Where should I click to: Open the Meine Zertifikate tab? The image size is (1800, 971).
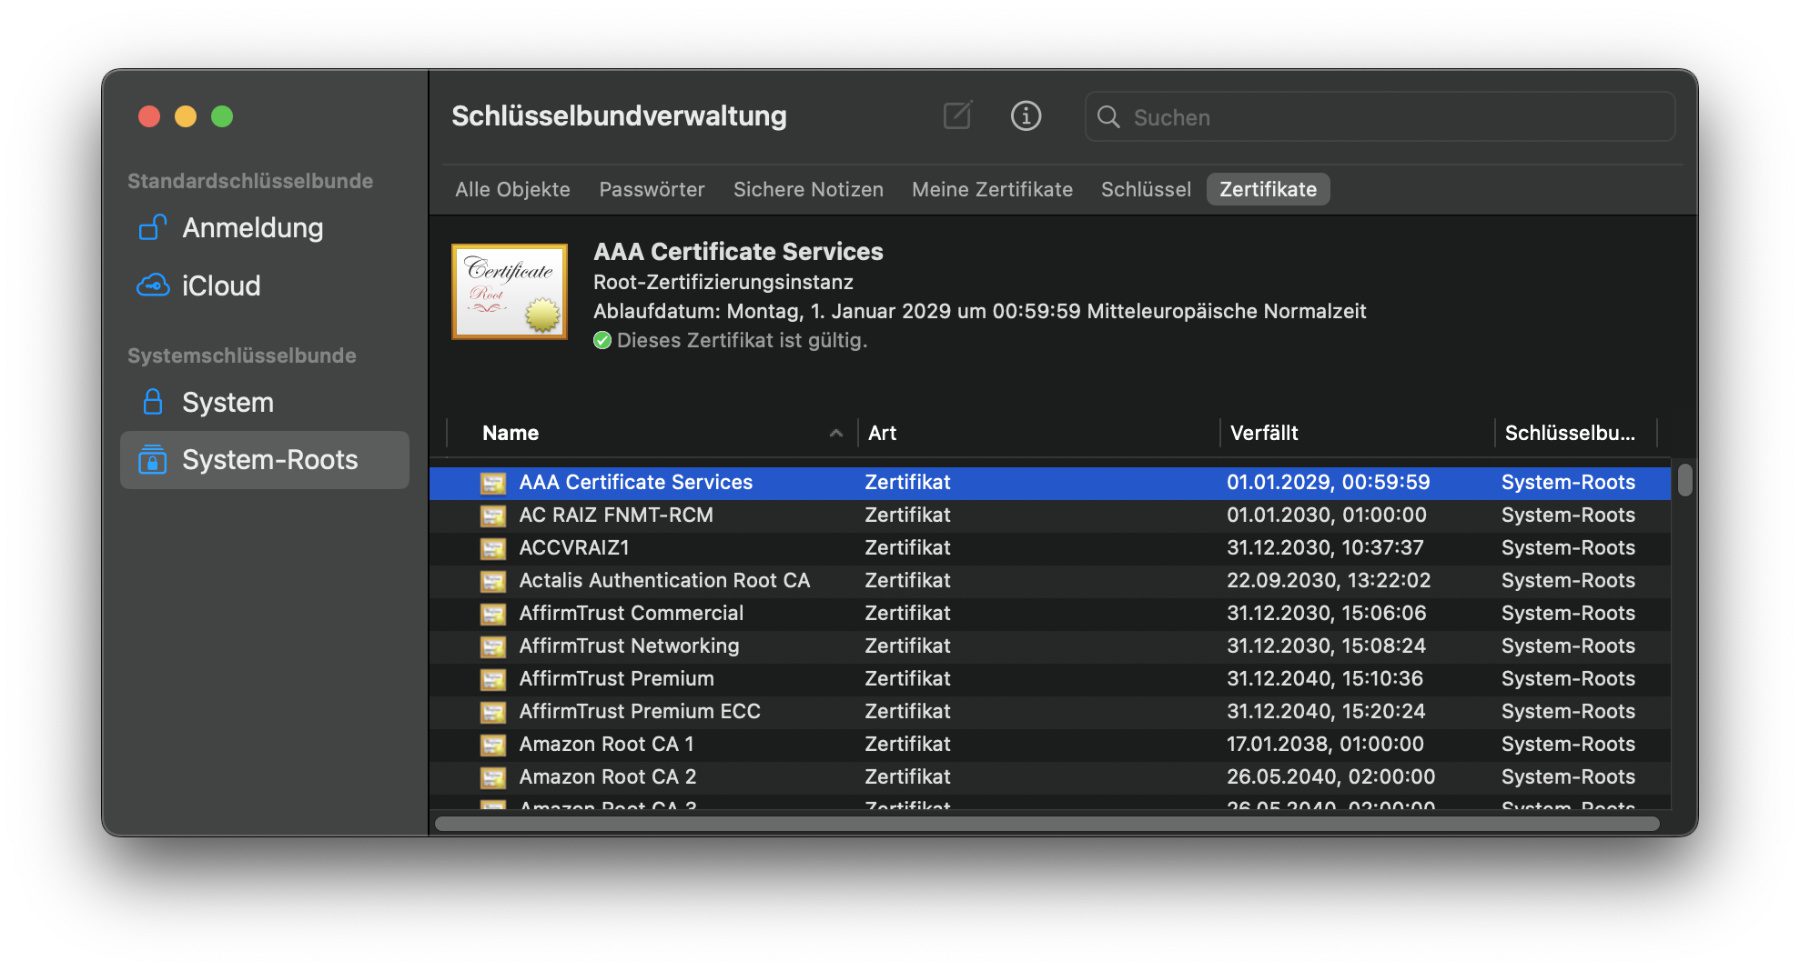(991, 190)
